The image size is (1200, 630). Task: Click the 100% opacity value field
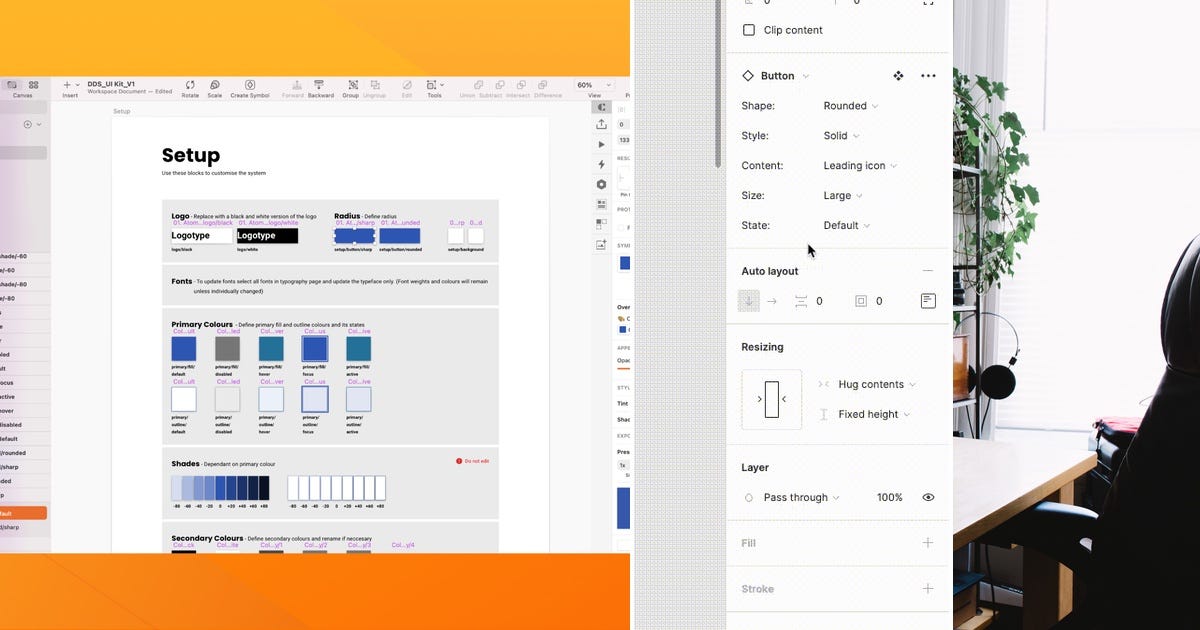tap(889, 497)
